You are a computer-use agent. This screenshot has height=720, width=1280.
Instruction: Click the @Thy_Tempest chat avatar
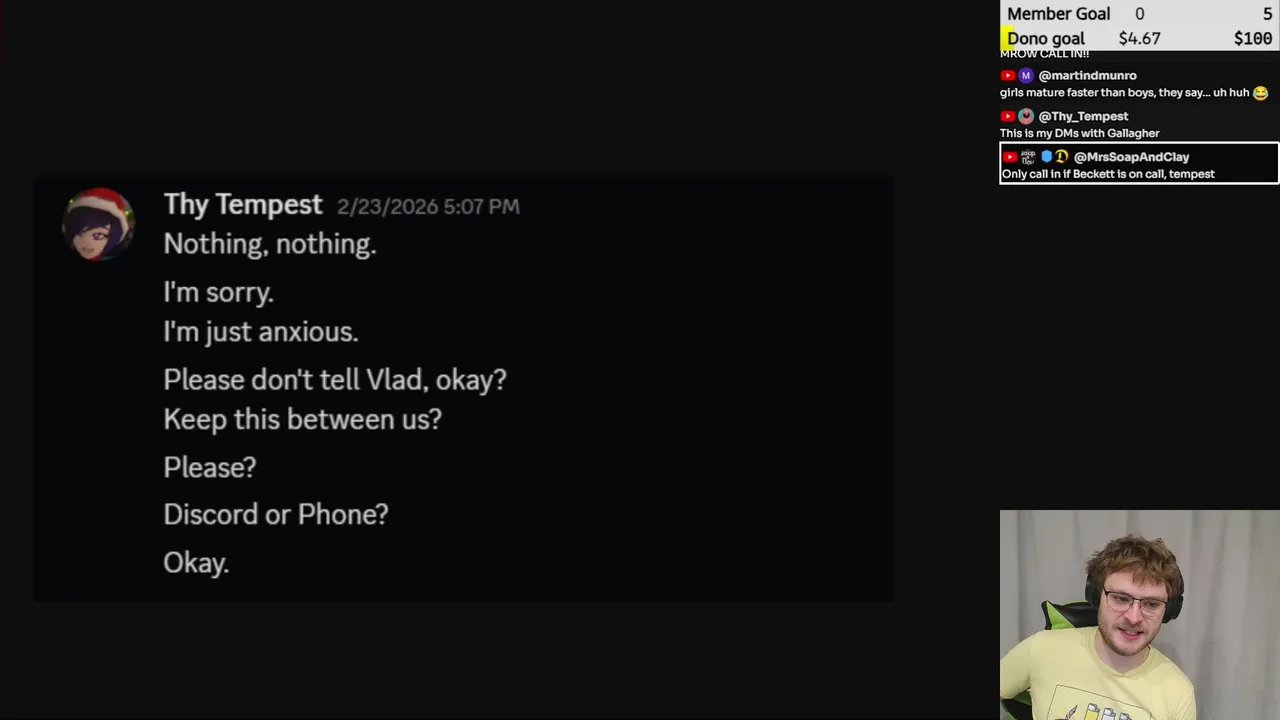click(x=1025, y=117)
